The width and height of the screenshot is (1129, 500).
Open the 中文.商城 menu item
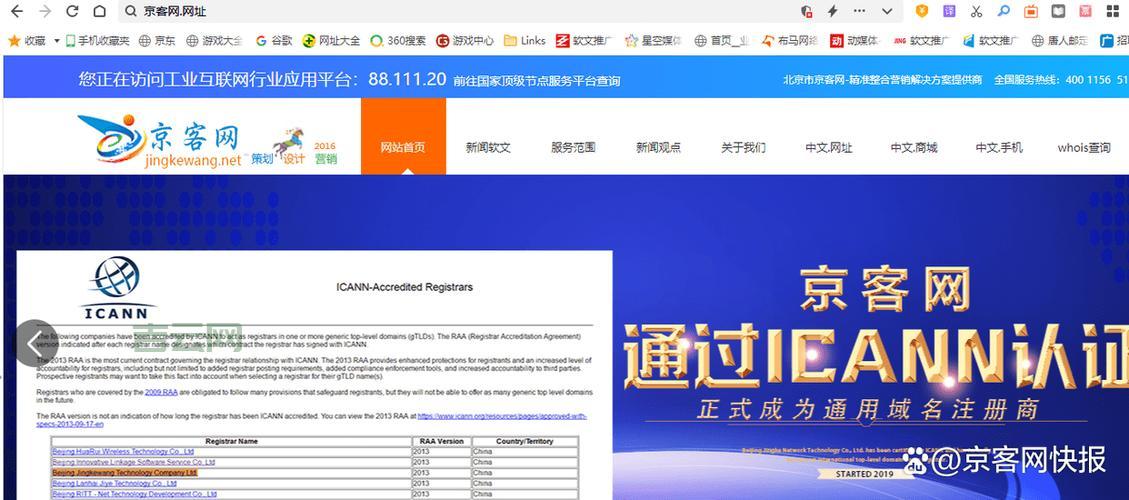coord(914,148)
